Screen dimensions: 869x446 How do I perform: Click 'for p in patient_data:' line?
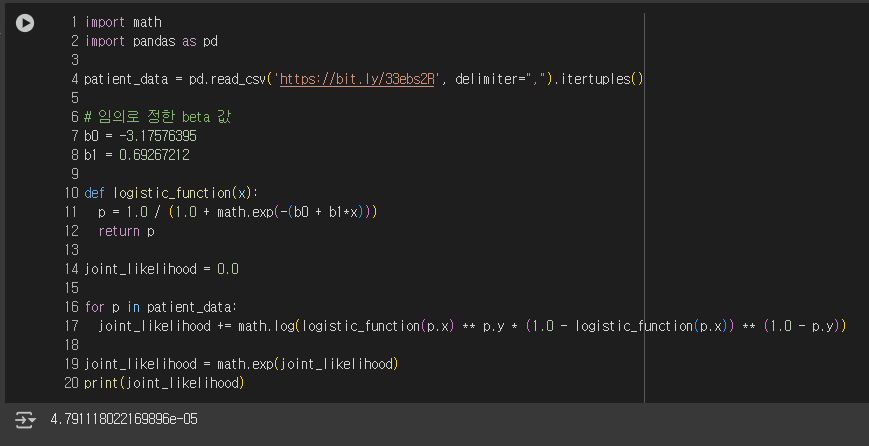pos(161,307)
